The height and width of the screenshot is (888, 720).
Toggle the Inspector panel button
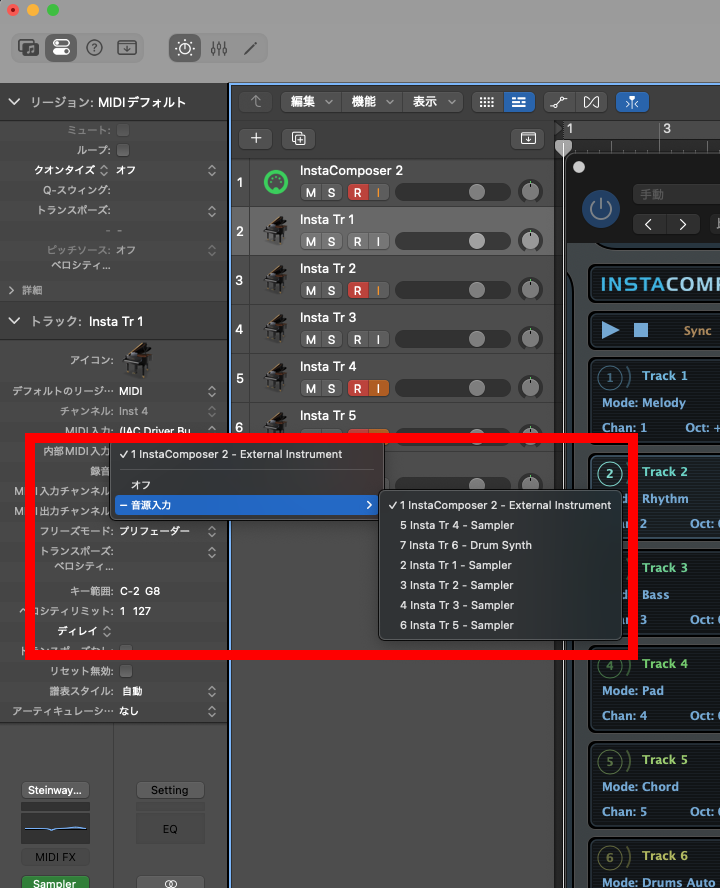pyautogui.click(x=61, y=48)
